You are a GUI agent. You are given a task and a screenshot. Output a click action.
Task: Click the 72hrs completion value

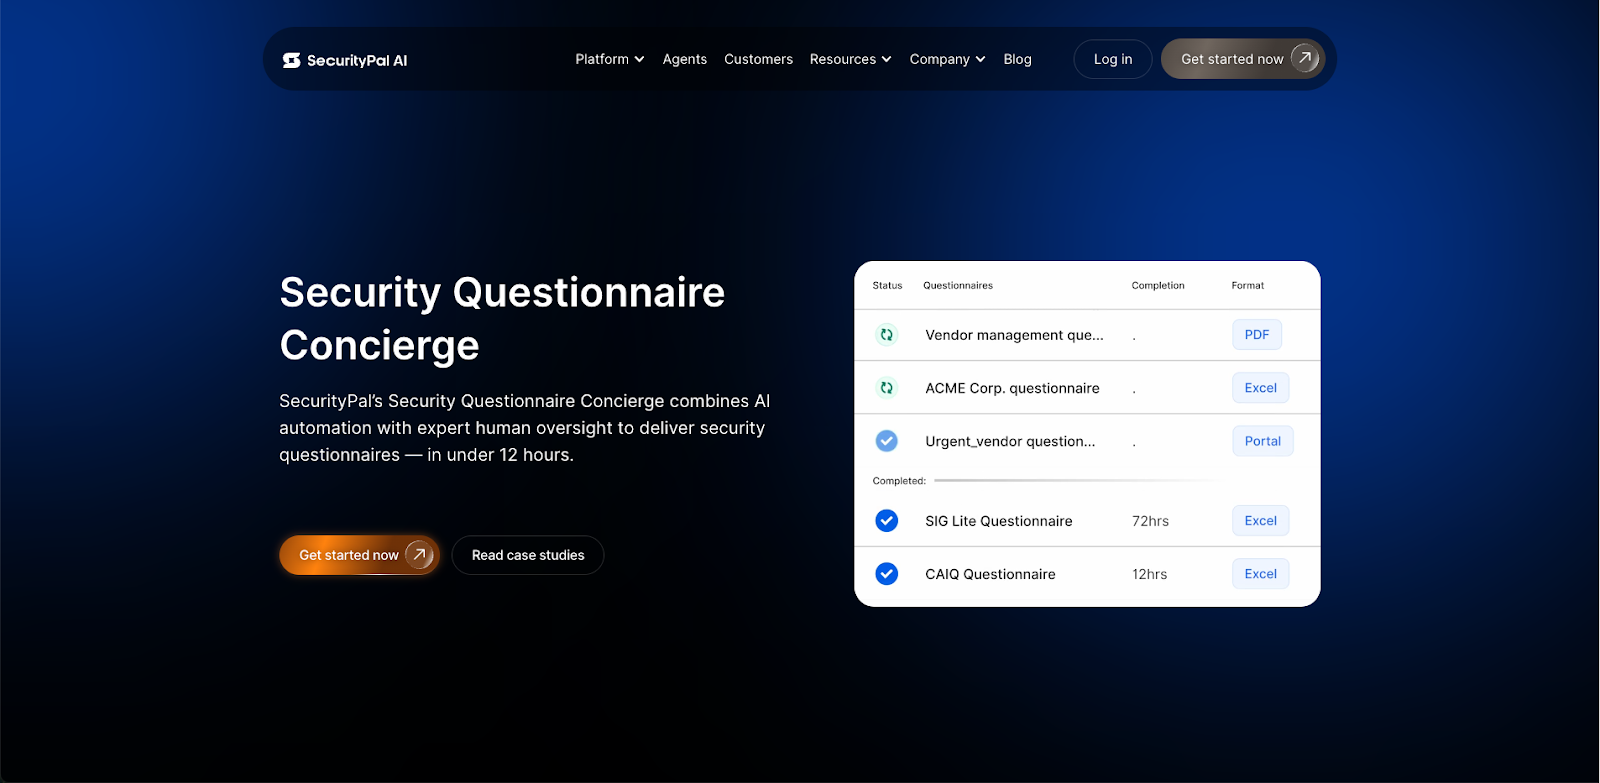(x=1150, y=521)
